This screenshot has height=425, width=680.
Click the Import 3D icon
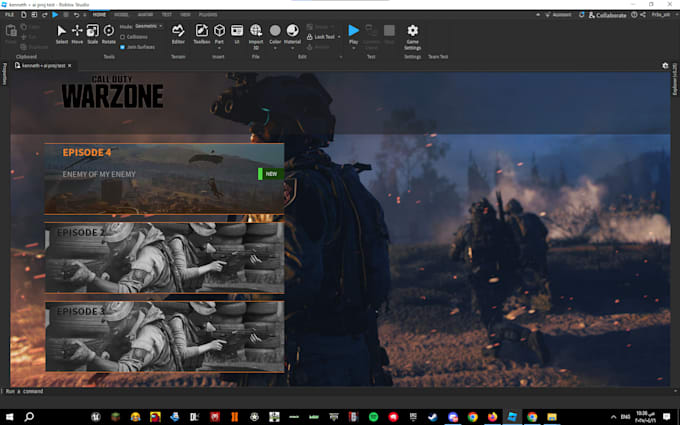pyautogui.click(x=256, y=30)
